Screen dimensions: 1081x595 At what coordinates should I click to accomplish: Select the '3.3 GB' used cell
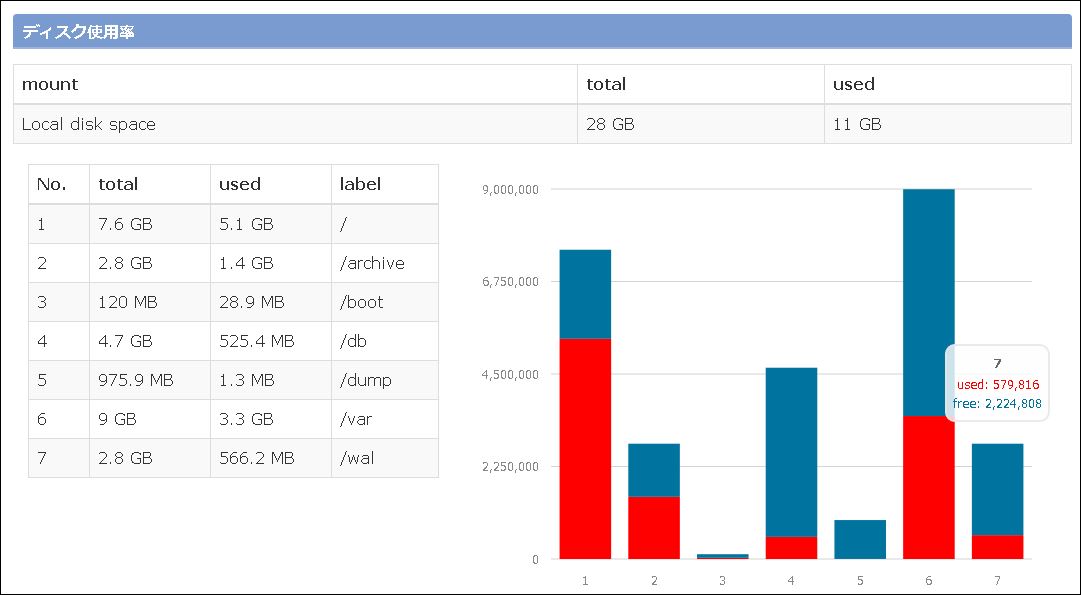(x=270, y=419)
